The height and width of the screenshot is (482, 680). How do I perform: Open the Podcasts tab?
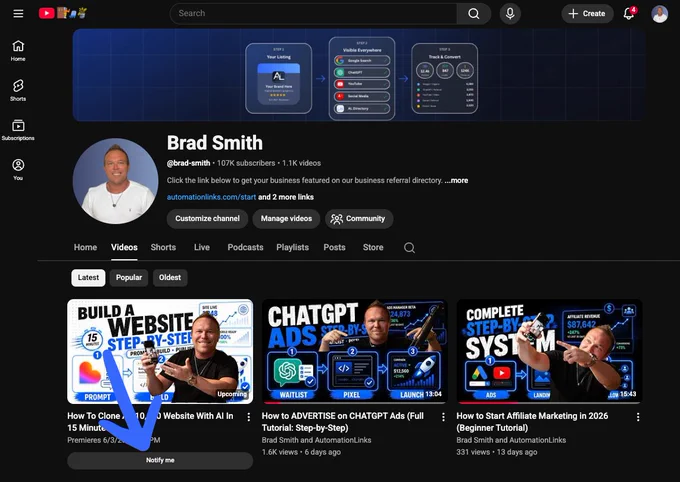point(245,247)
